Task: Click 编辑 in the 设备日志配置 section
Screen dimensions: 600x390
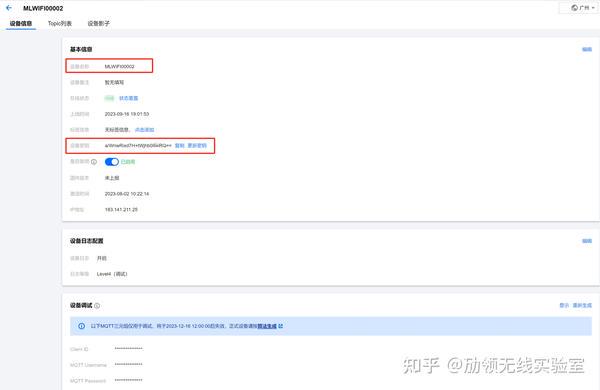Action: (x=587, y=241)
